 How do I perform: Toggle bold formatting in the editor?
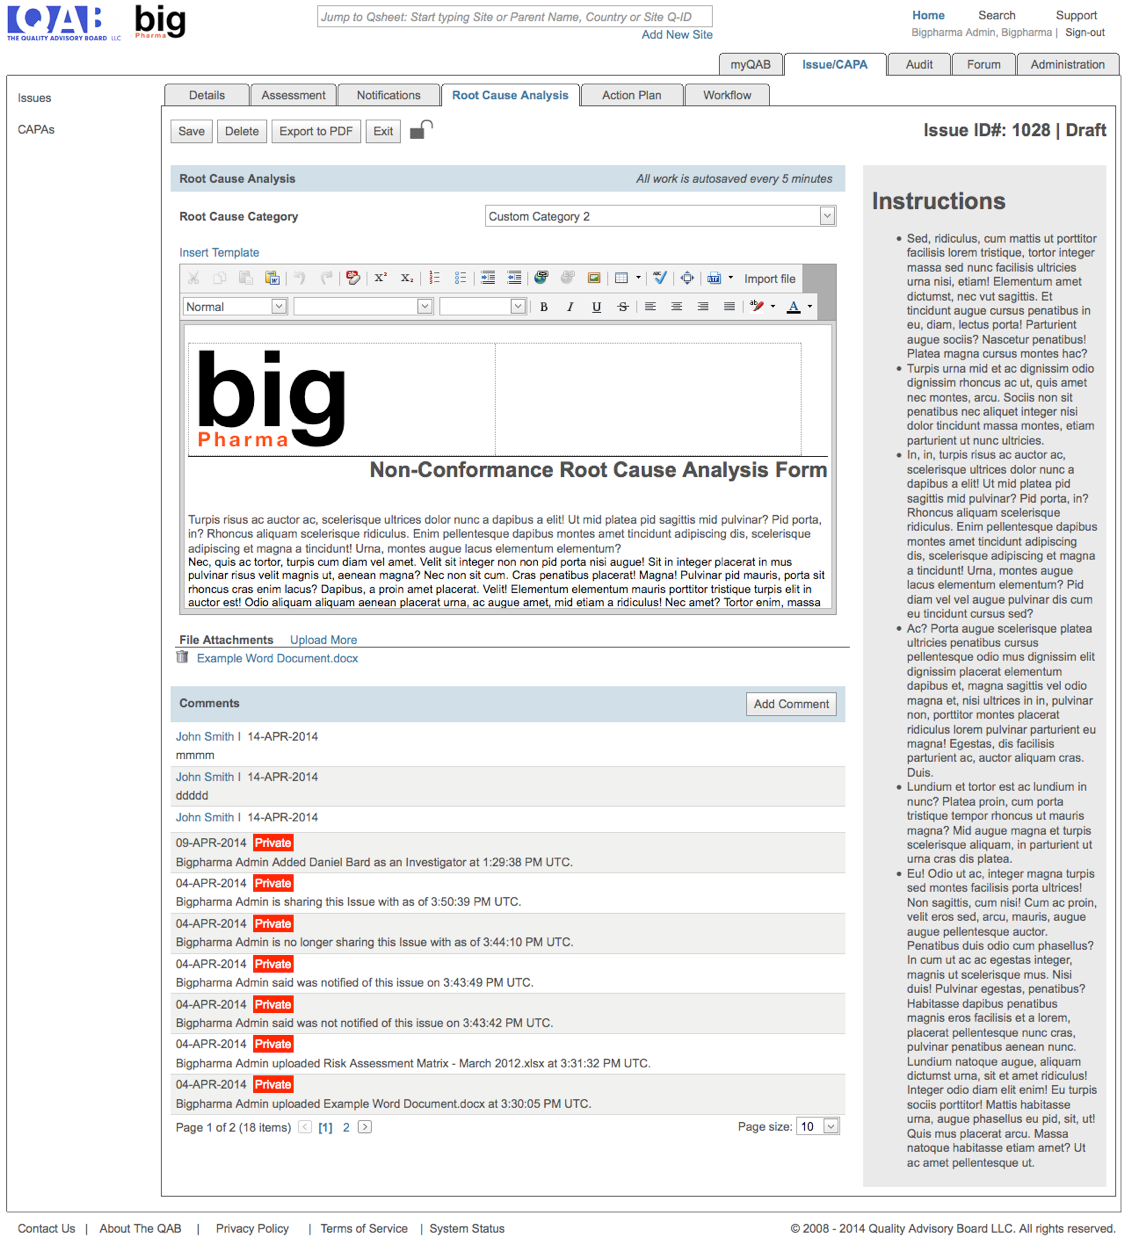[544, 307]
